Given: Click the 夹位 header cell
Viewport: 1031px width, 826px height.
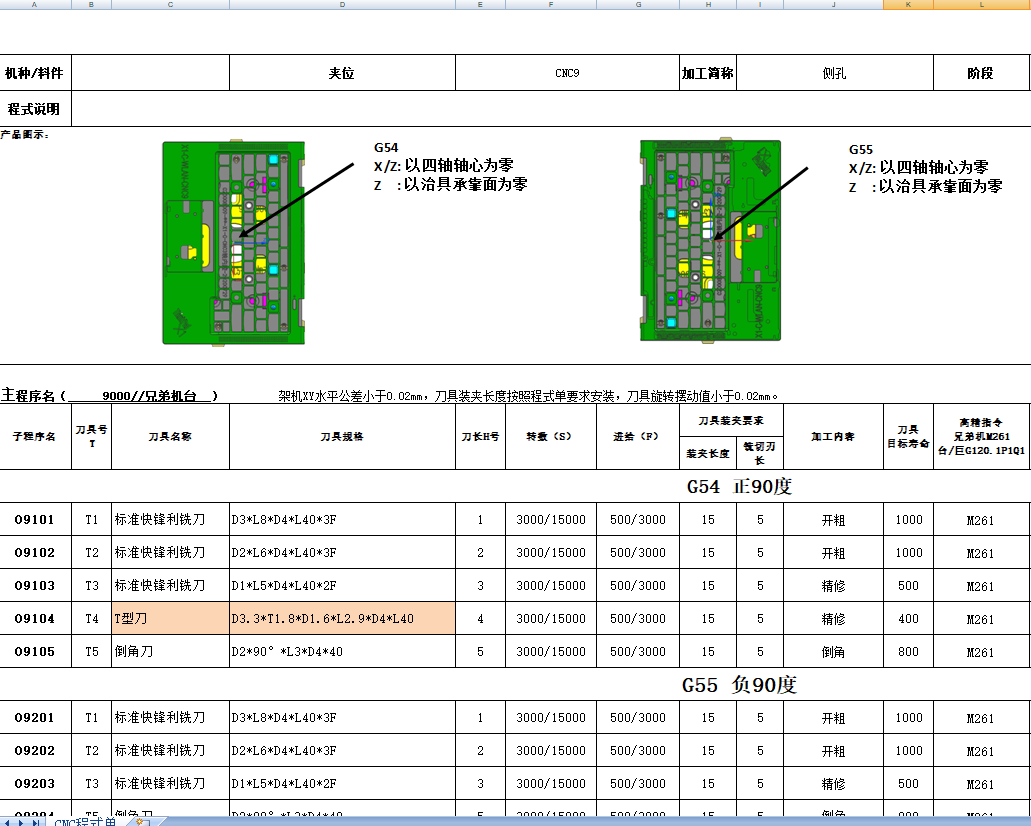Looking at the screenshot, I should pos(342,71).
